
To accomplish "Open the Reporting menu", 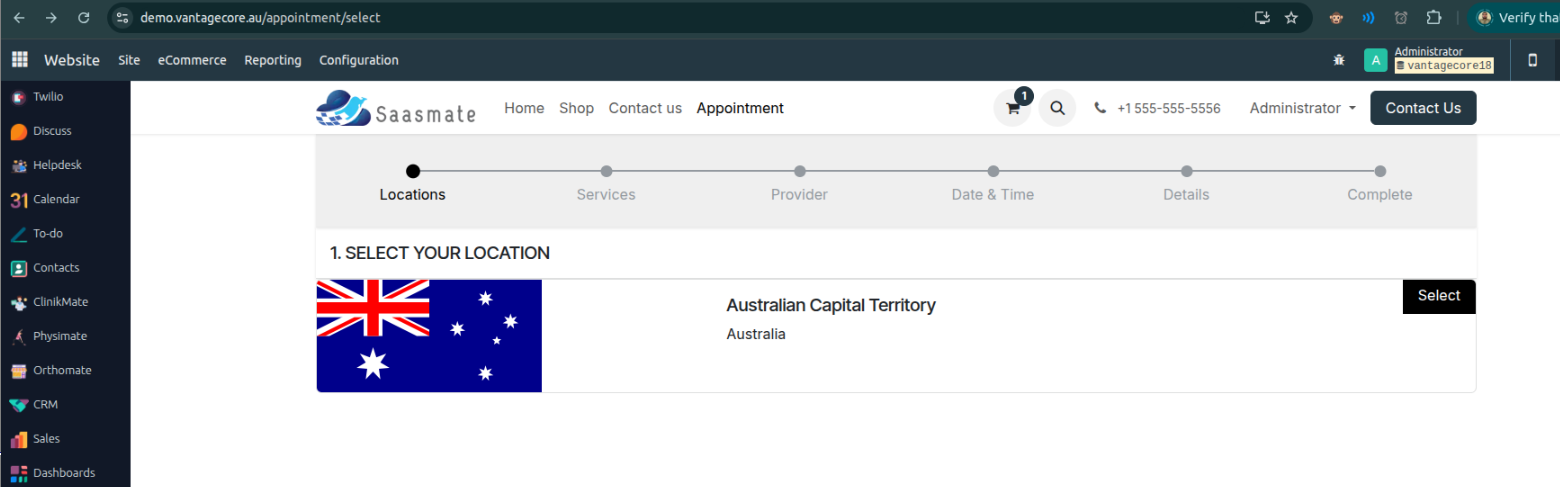I will 273,60.
